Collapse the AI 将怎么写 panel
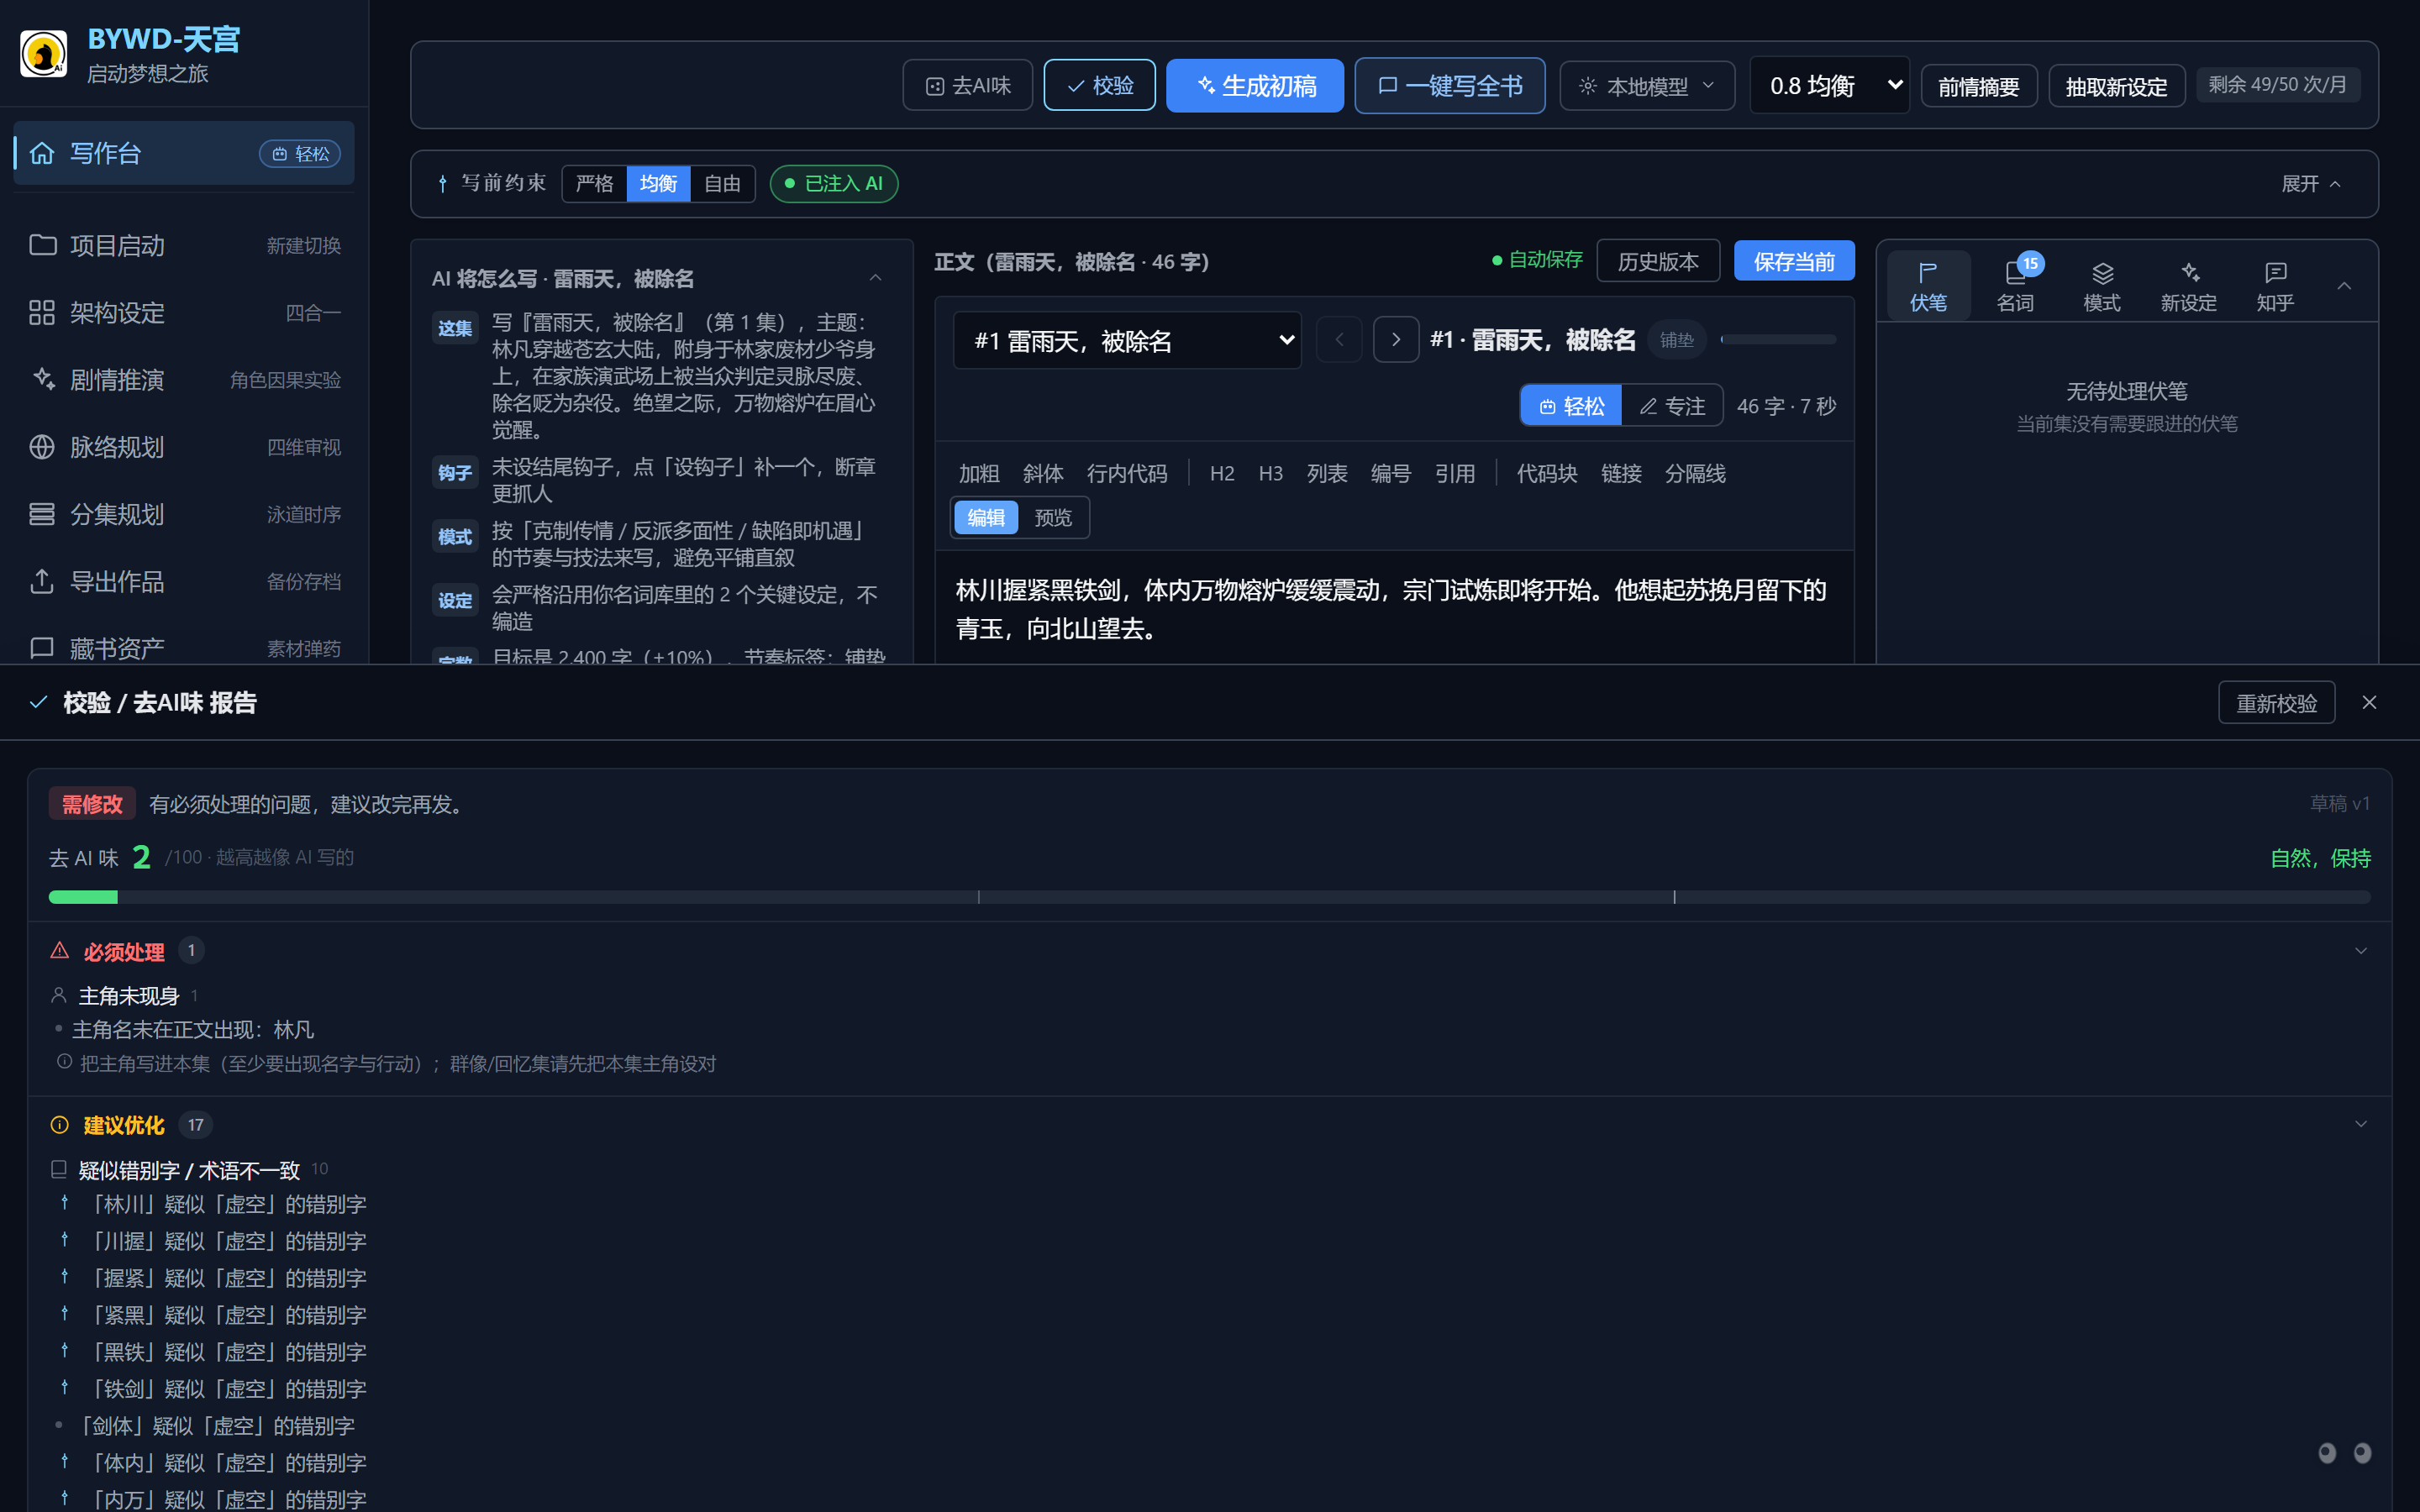 pyautogui.click(x=875, y=278)
